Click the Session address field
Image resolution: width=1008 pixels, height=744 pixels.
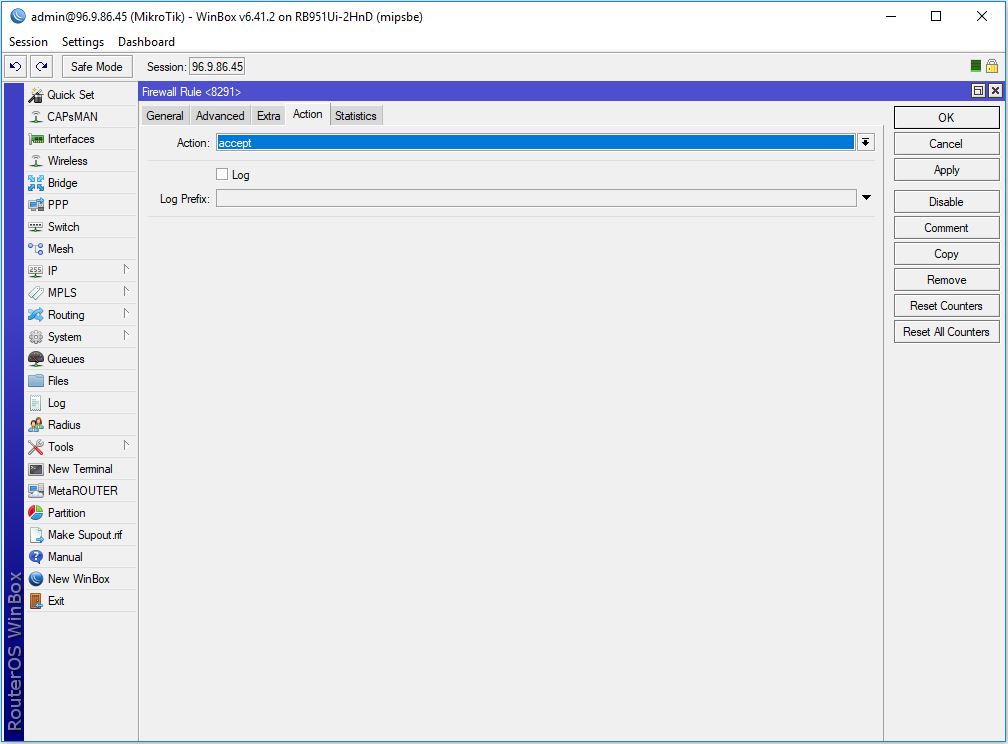tap(217, 66)
